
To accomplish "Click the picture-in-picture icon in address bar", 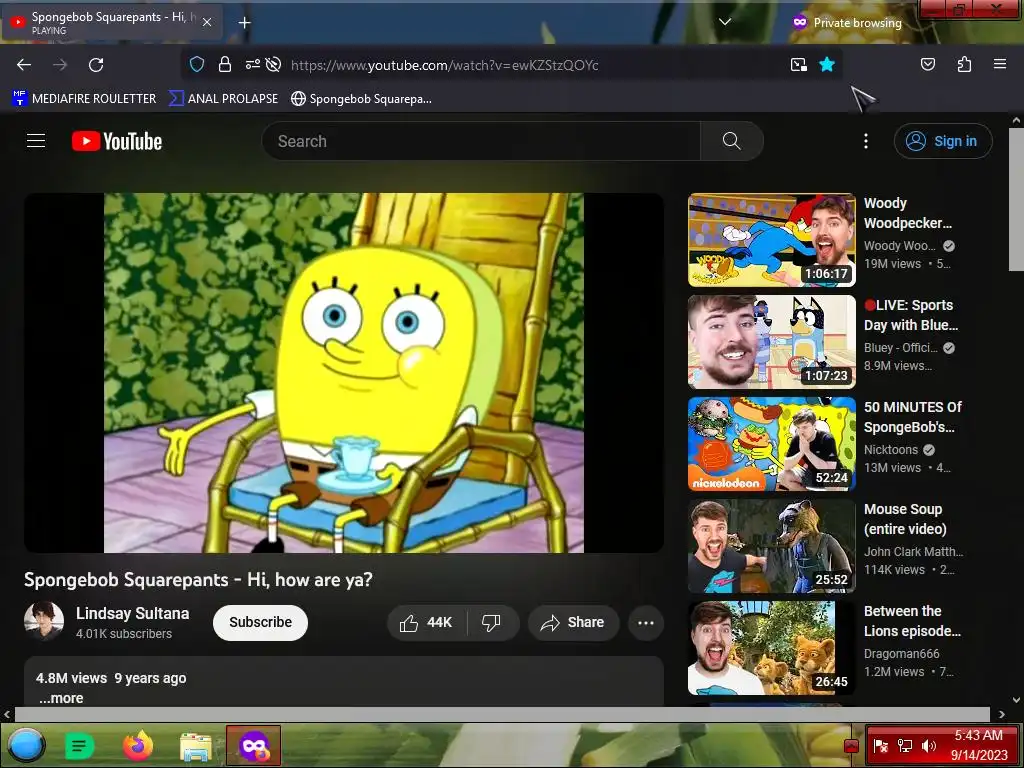I will click(x=799, y=64).
